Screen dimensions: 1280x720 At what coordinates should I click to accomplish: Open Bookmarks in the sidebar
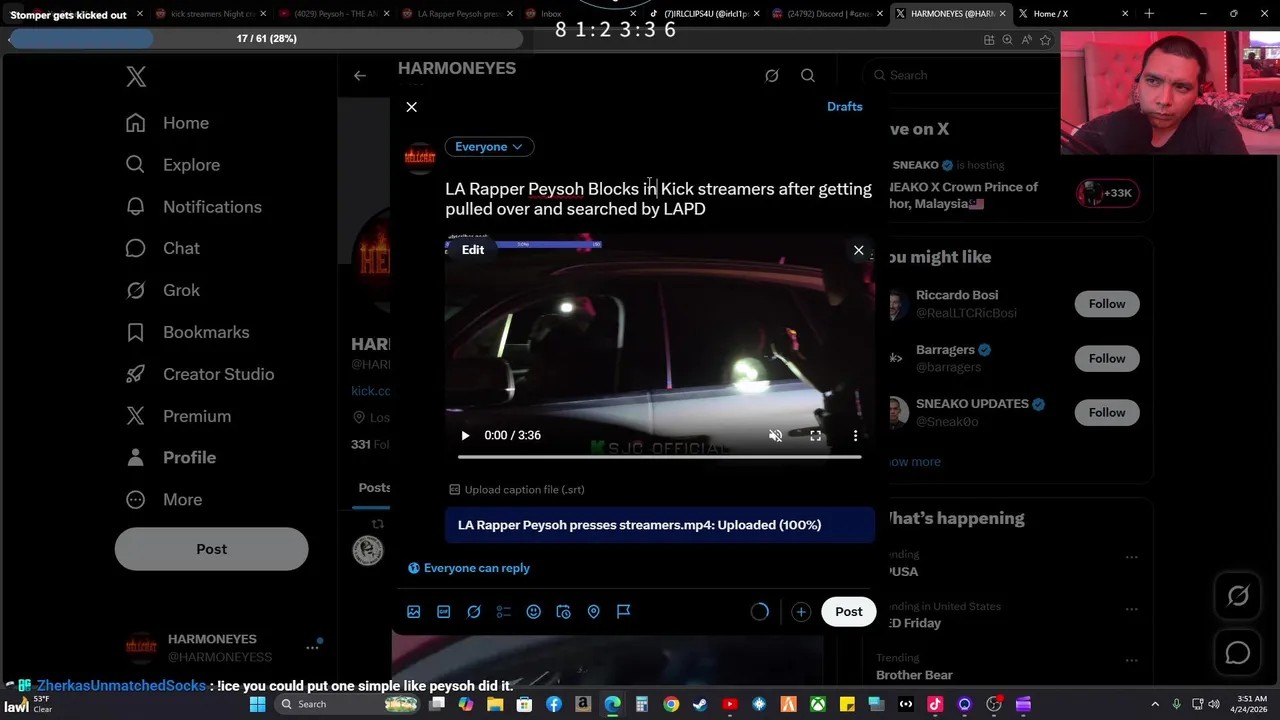pyautogui.click(x=187, y=332)
